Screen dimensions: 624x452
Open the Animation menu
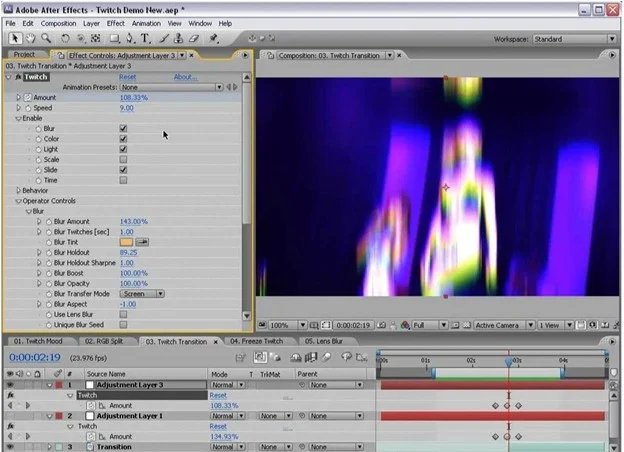tap(146, 23)
